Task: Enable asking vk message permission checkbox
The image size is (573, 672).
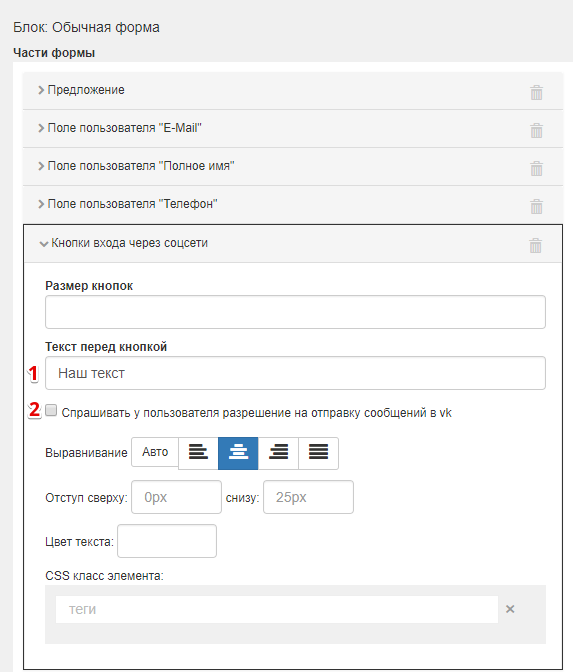Action: point(51,411)
